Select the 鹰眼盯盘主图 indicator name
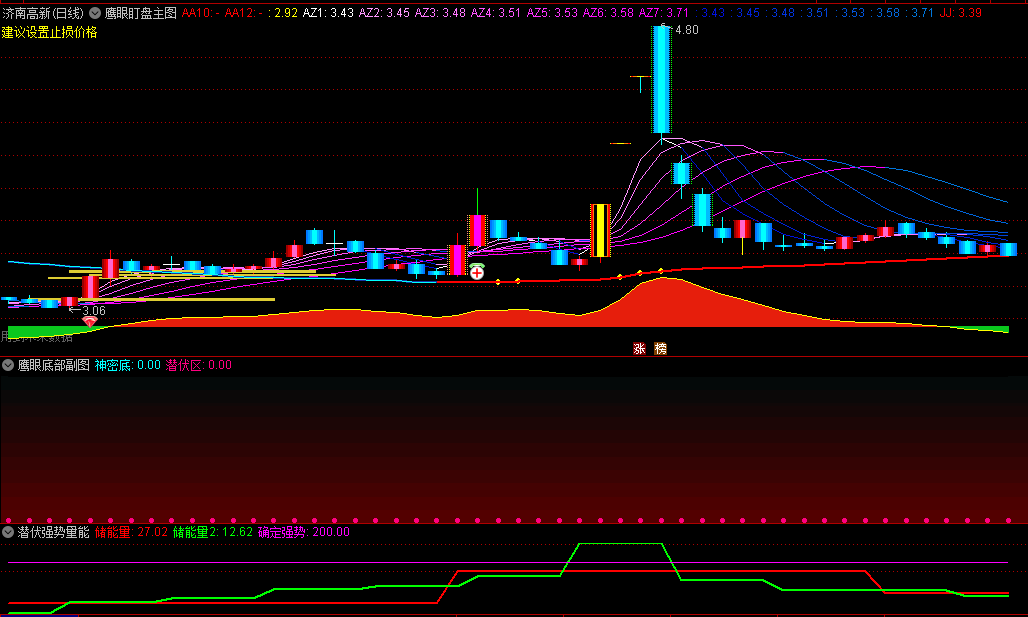Screen dimensions: 1028x617 click(141, 13)
